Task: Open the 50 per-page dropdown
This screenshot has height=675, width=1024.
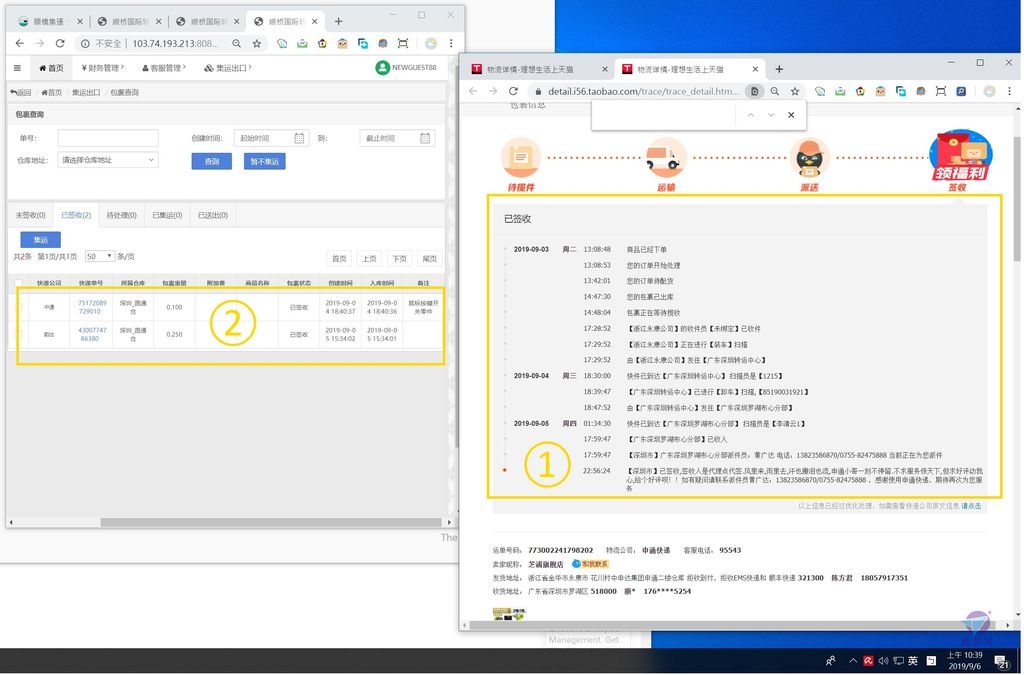Action: (100, 257)
